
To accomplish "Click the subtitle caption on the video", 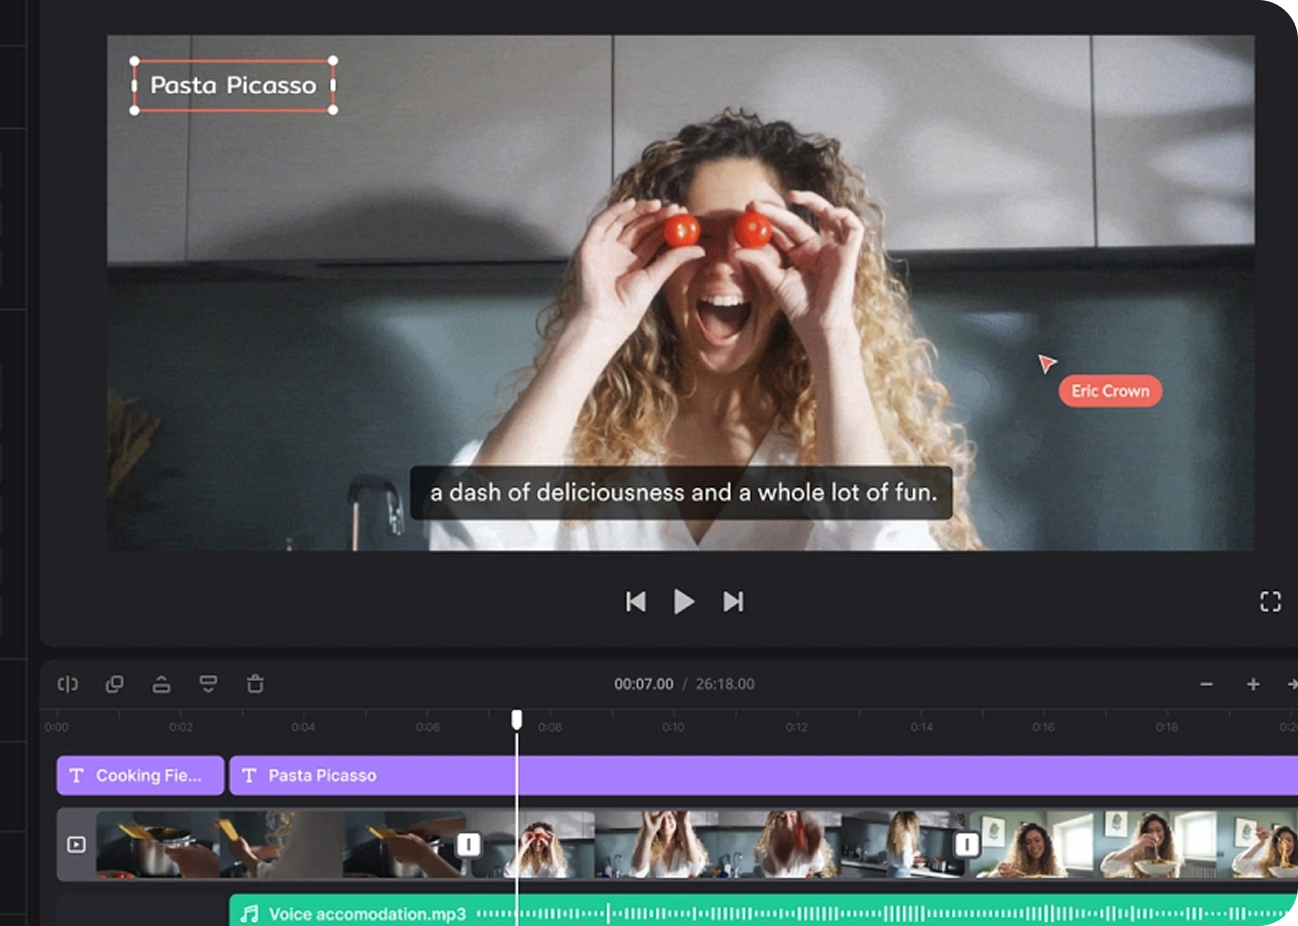I will tap(683, 492).
